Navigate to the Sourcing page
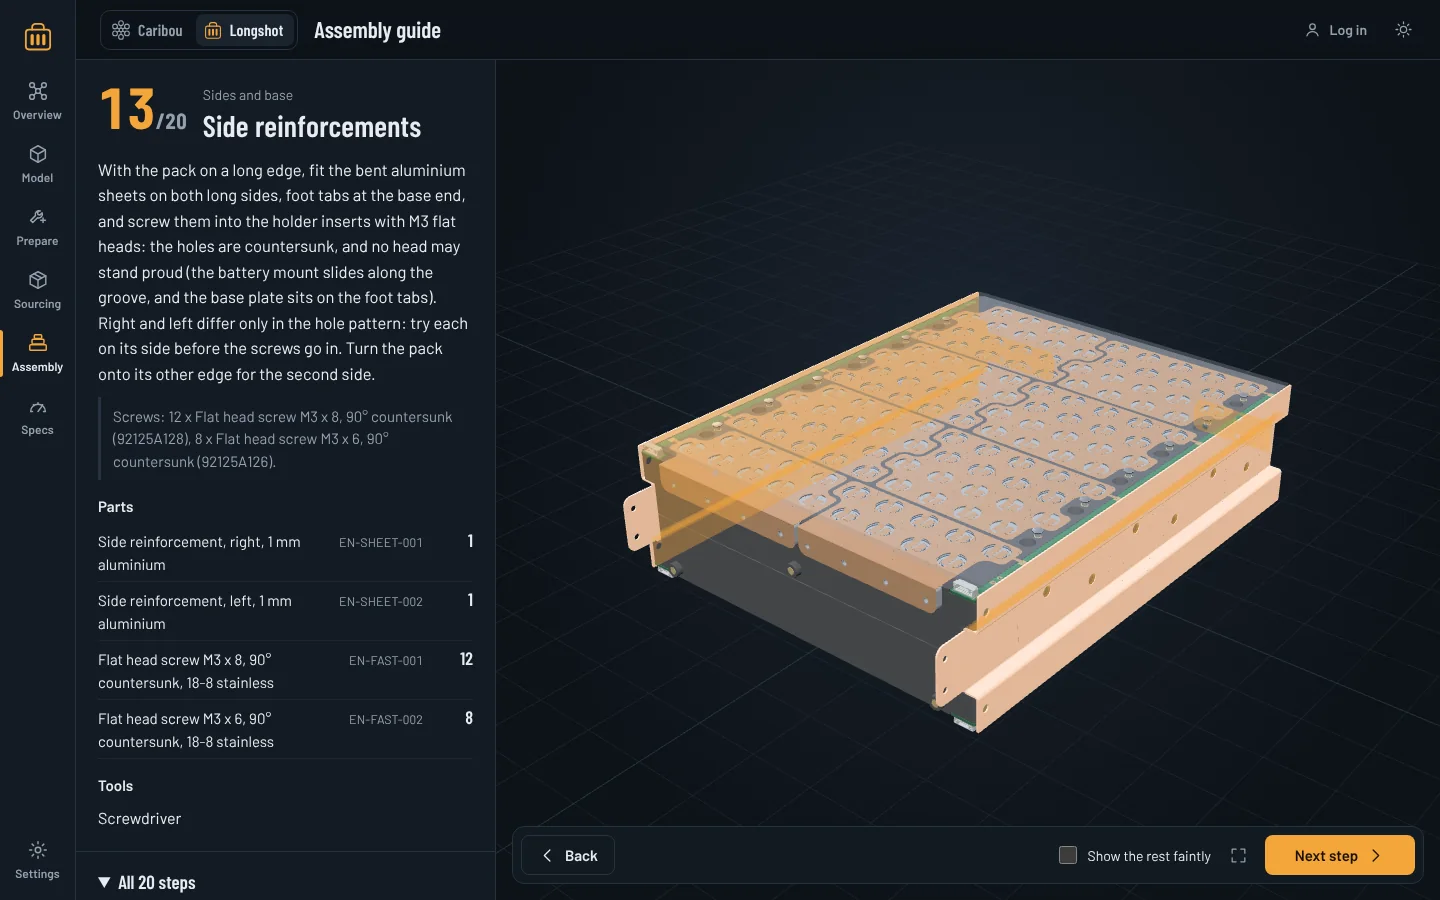This screenshot has height=900, width=1440. [37, 290]
